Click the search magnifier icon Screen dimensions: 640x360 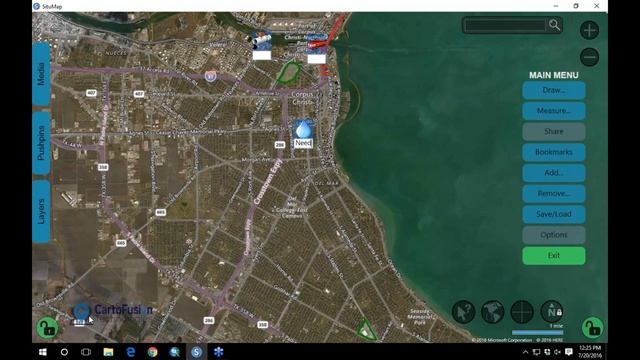(x=554, y=25)
